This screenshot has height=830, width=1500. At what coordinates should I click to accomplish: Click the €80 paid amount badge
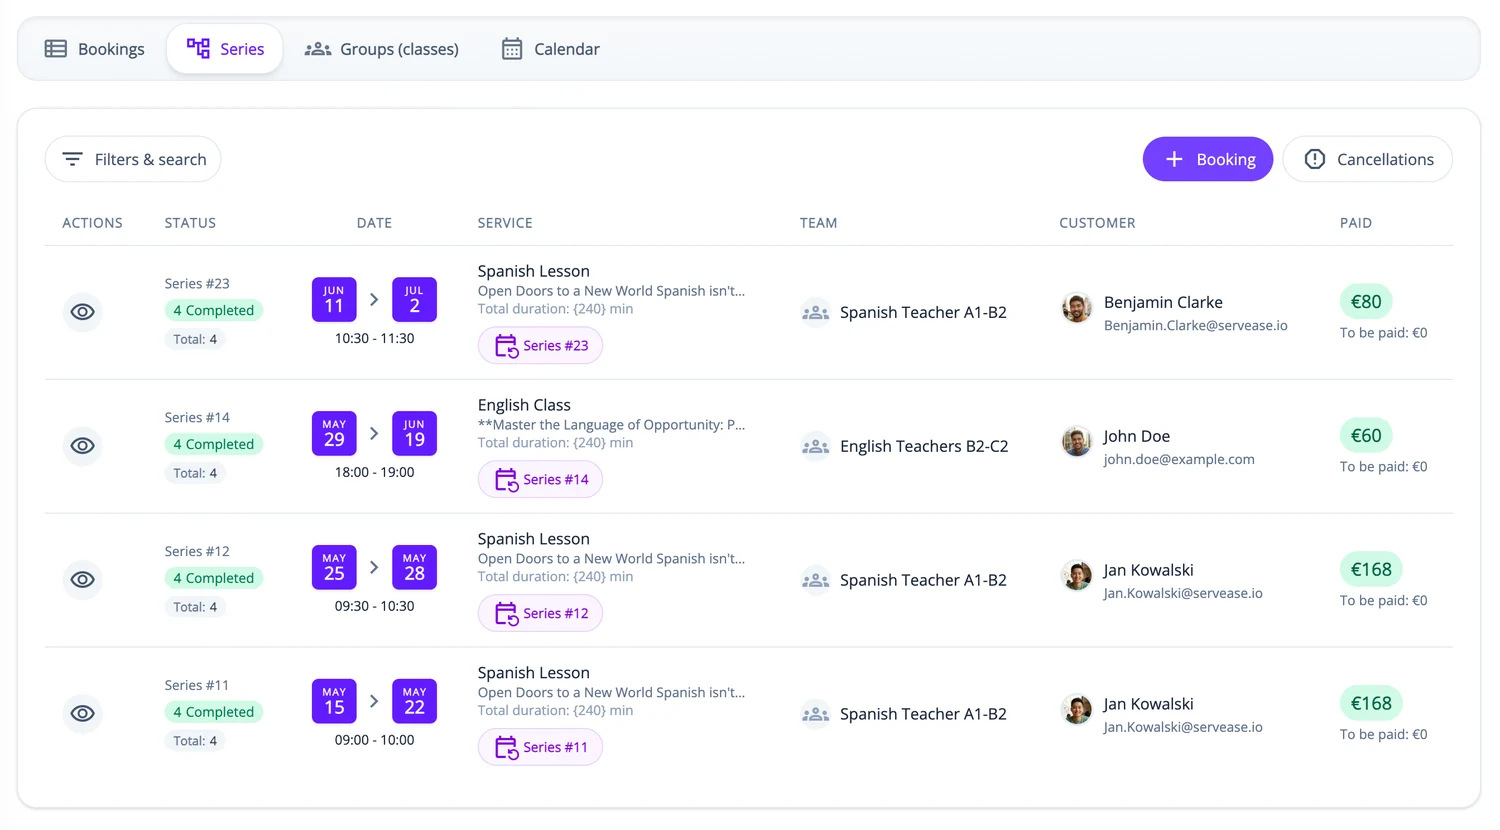pyautogui.click(x=1366, y=302)
